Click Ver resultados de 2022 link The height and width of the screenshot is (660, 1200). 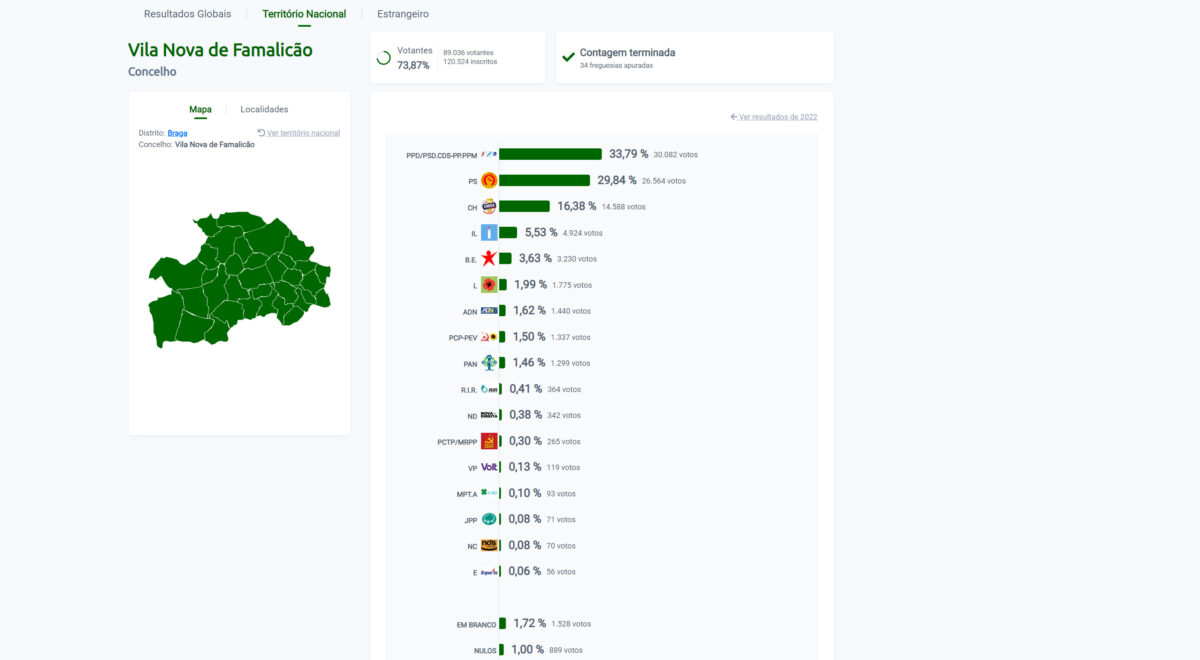pos(774,117)
